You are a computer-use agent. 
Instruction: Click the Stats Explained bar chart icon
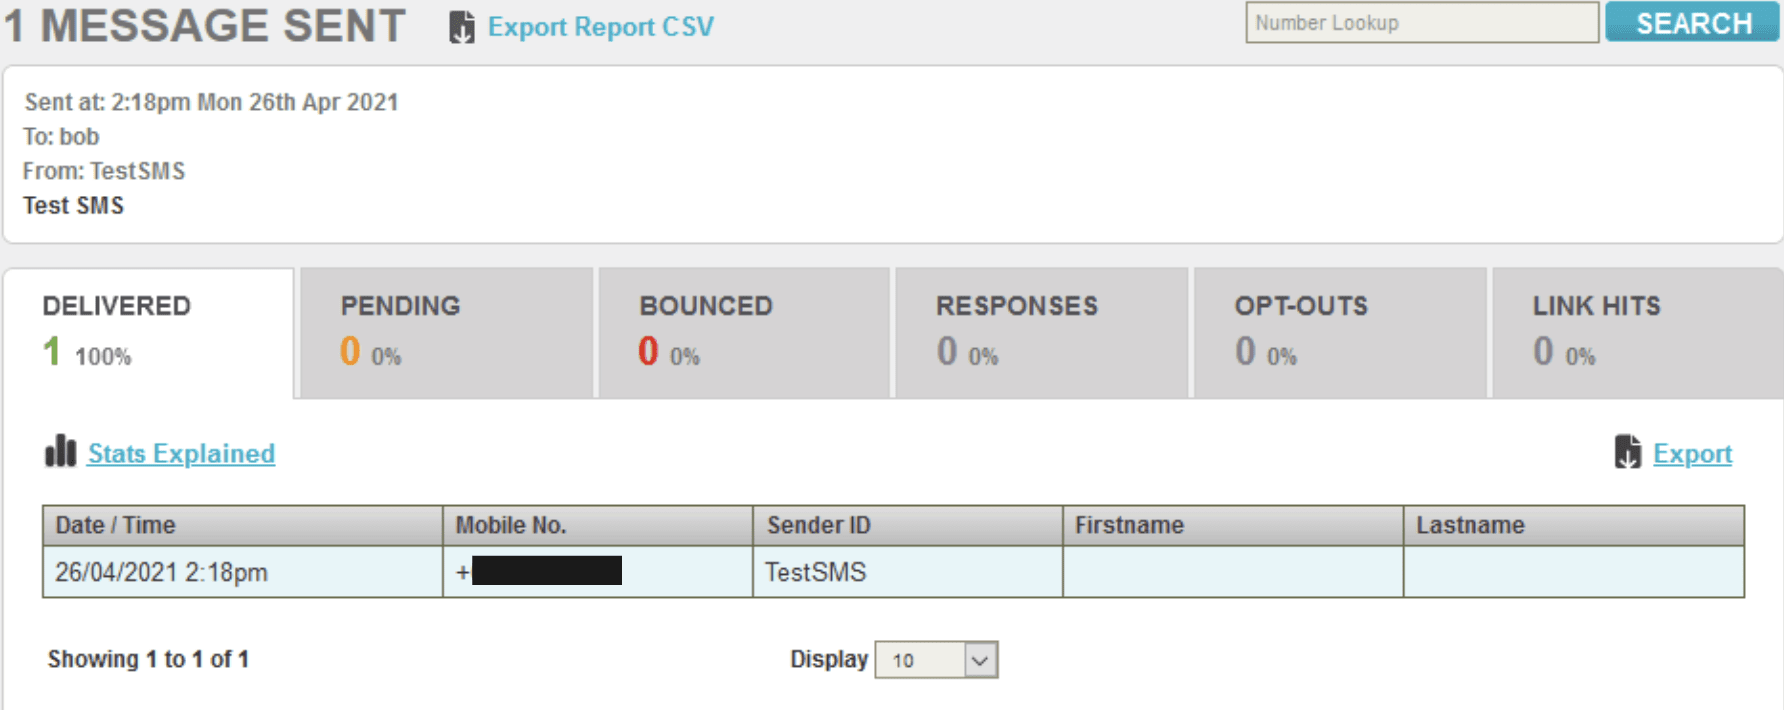pos(61,452)
